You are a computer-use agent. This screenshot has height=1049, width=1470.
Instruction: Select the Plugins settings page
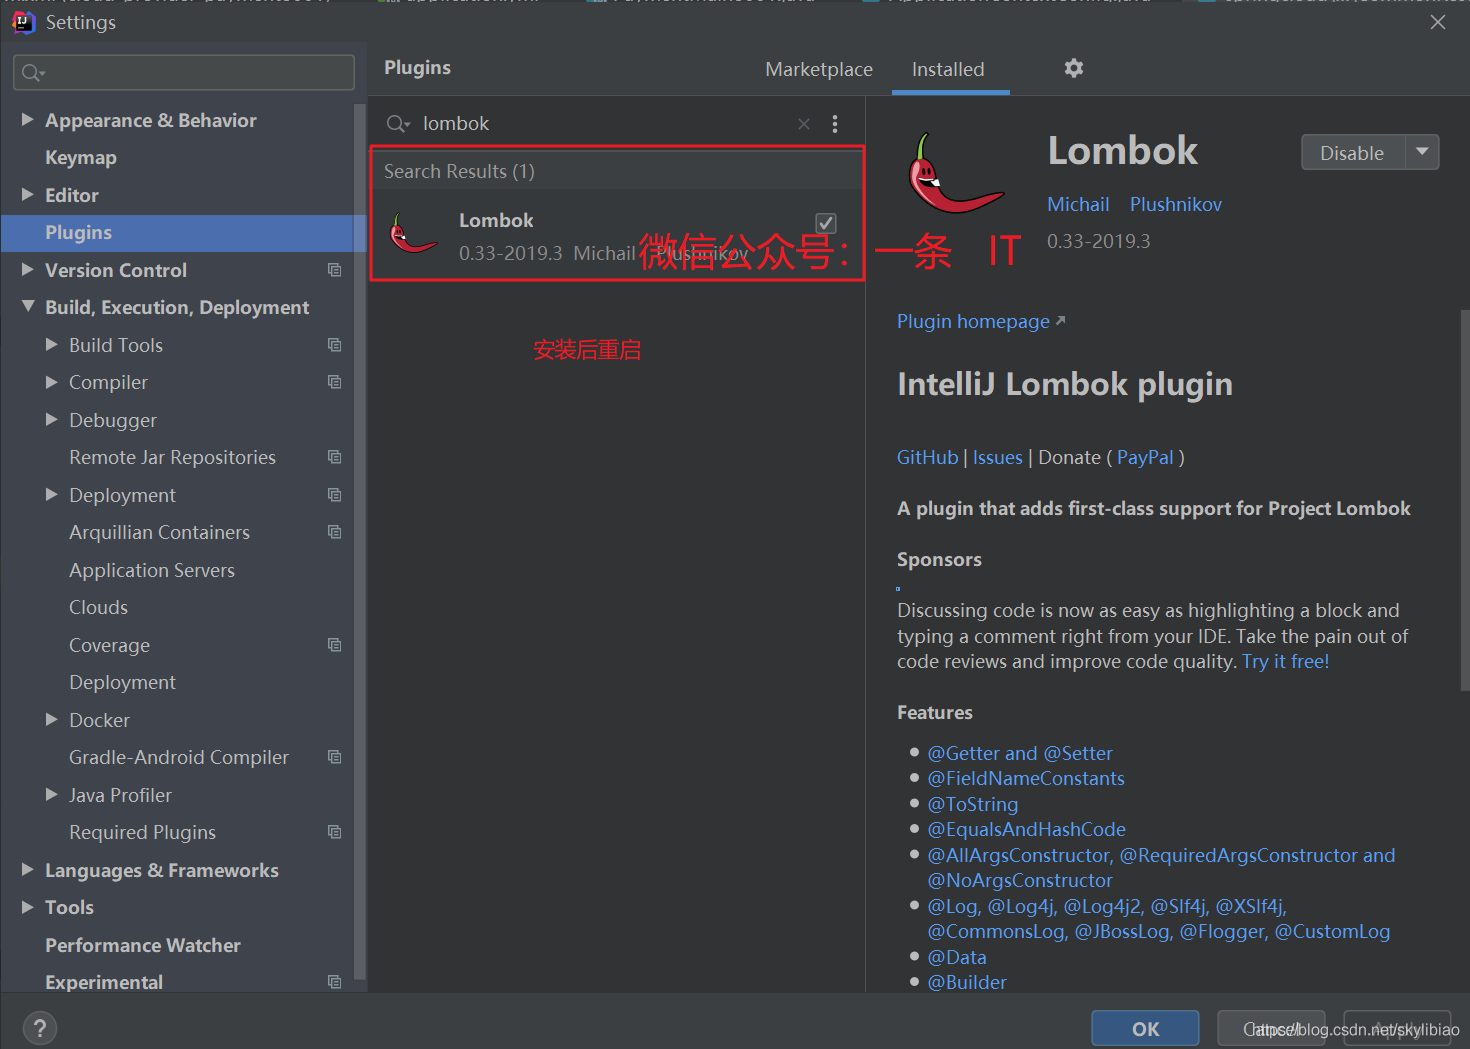pyautogui.click(x=183, y=233)
